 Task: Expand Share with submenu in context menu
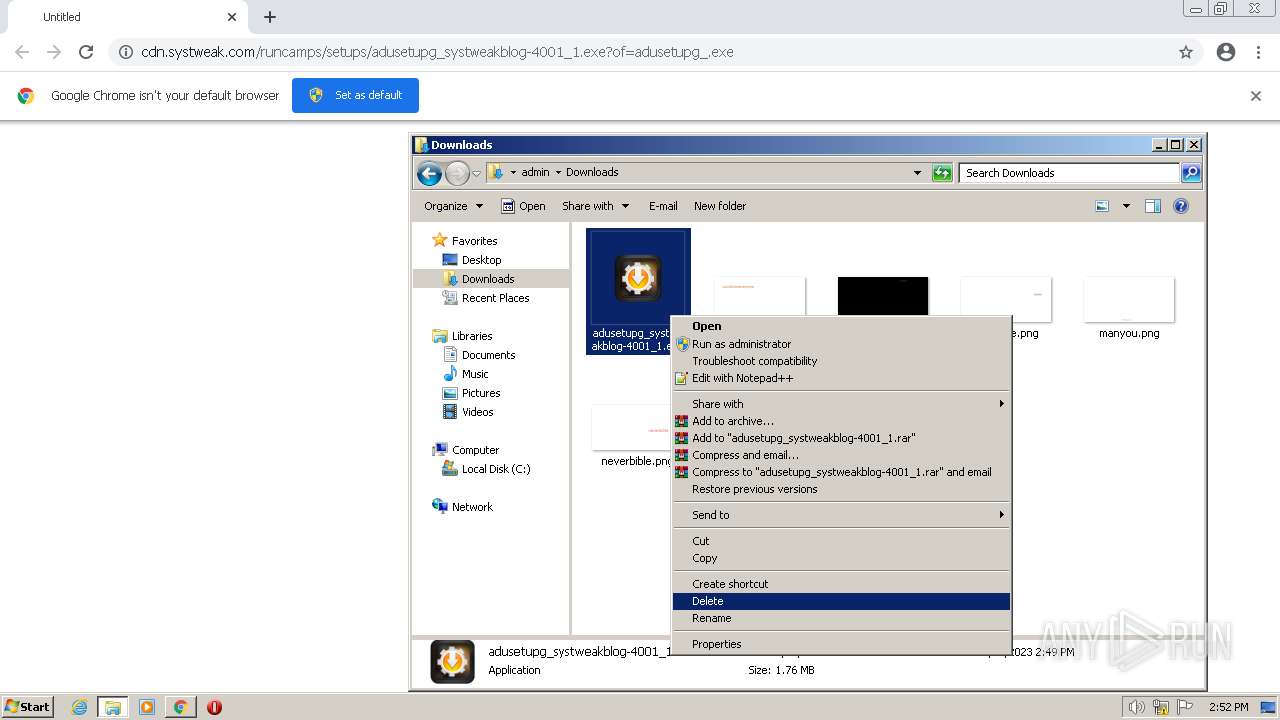click(x=841, y=404)
